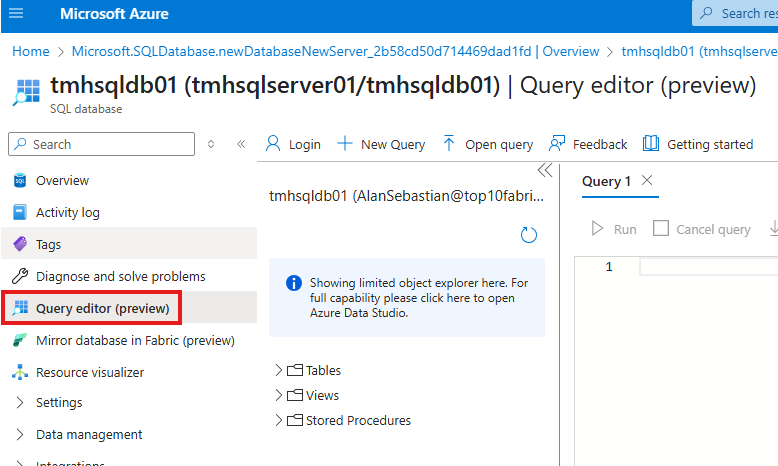
Task: Go to Home breadcrumb
Action: pyautogui.click(x=31, y=52)
